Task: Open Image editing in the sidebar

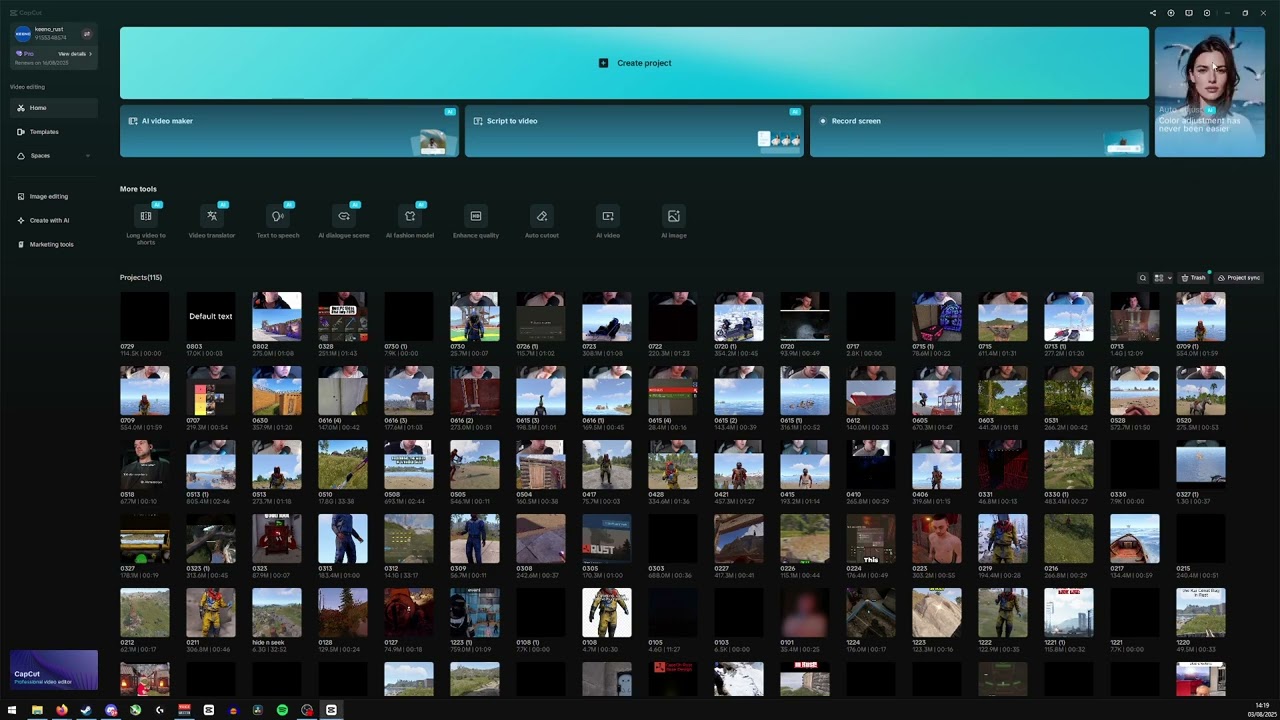Action: [54, 196]
